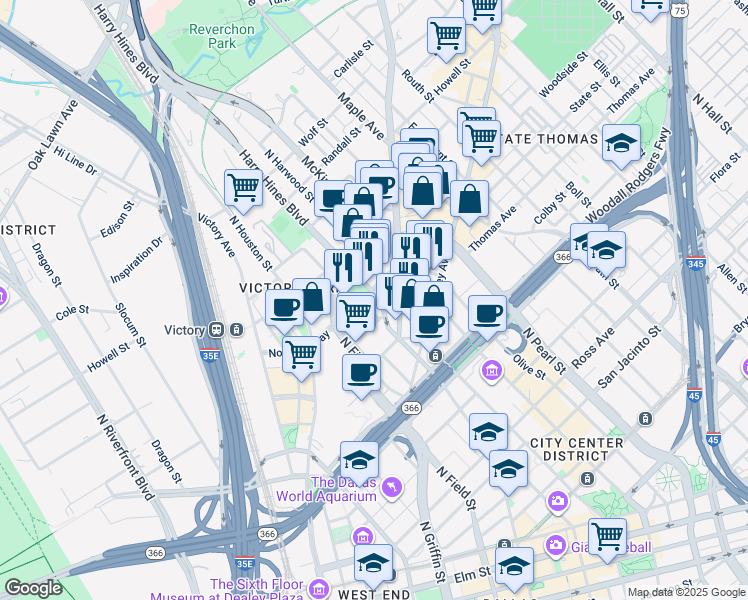Click the shopping cart marker near Routh St

pos(446,35)
